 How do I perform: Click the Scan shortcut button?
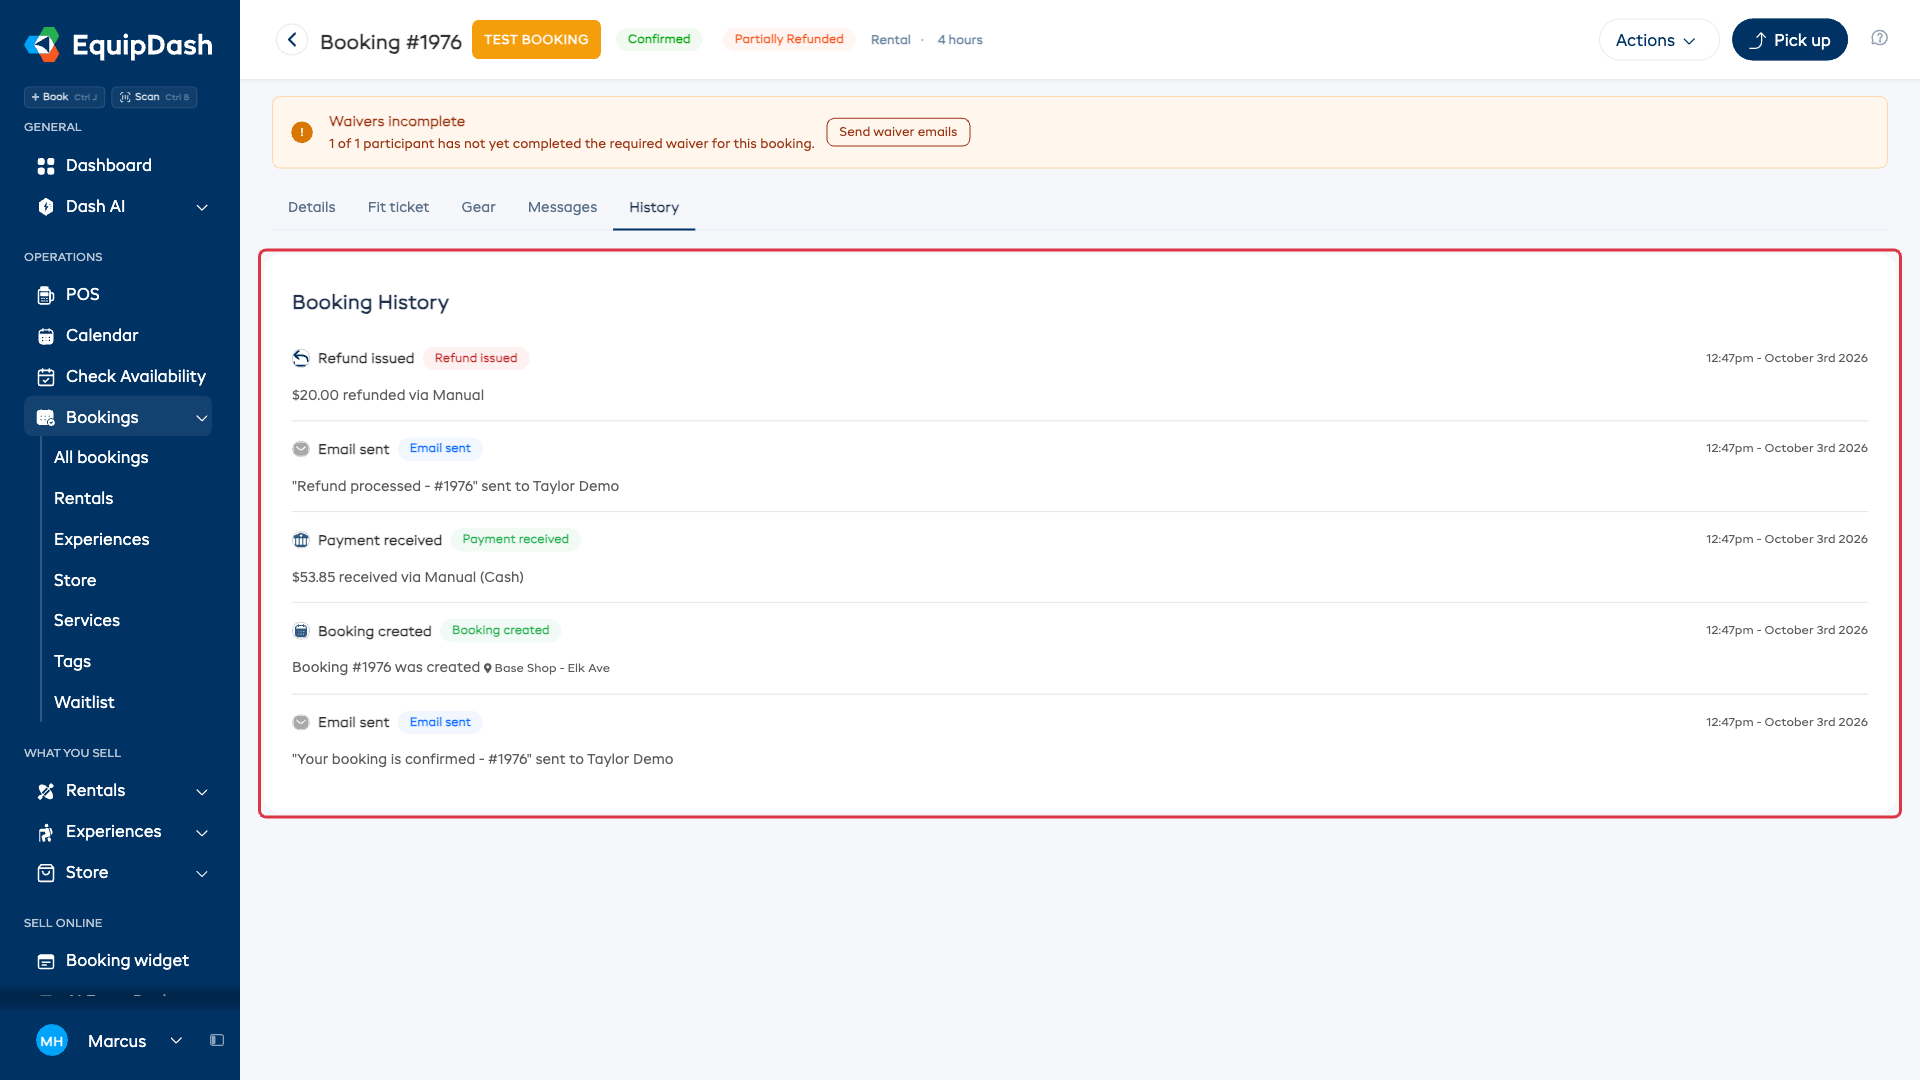(x=154, y=97)
